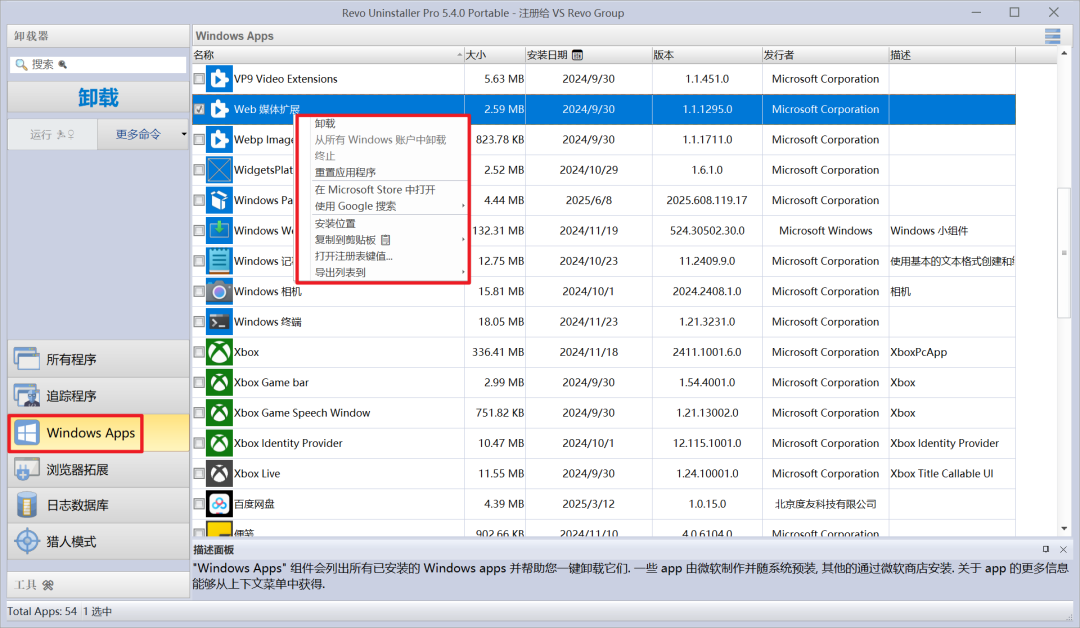Check the Xbox Game bar checkbox

coord(199,382)
